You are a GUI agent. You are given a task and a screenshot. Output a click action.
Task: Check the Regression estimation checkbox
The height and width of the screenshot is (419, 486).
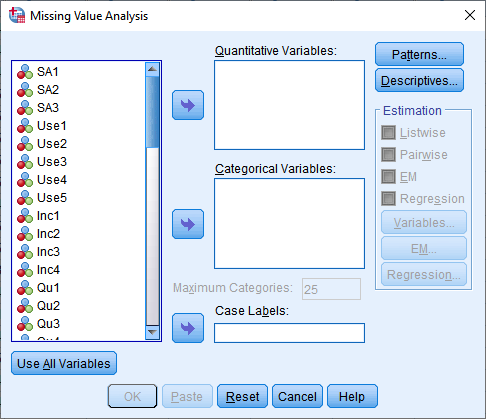388,199
